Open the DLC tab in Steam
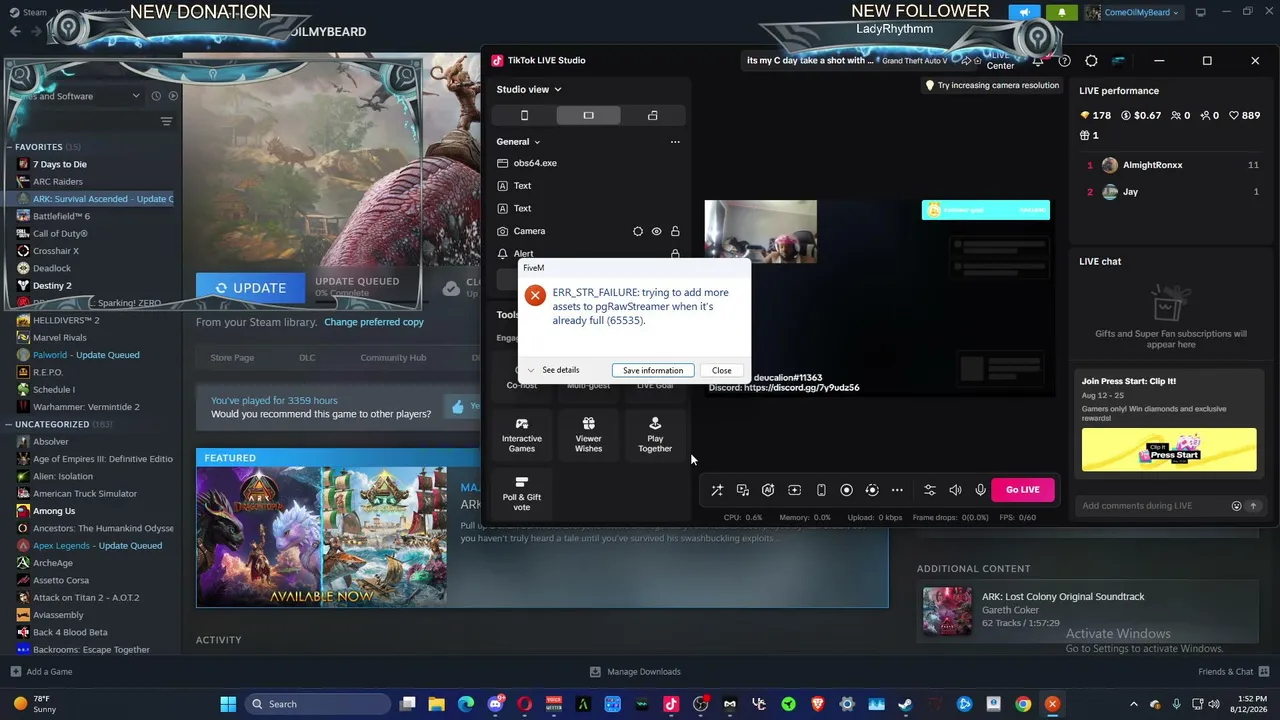1280x720 pixels. pyautogui.click(x=307, y=358)
